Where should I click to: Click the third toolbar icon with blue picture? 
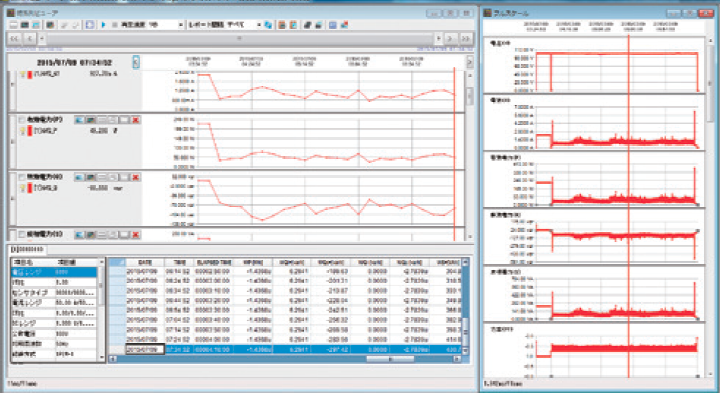[x=36, y=25]
